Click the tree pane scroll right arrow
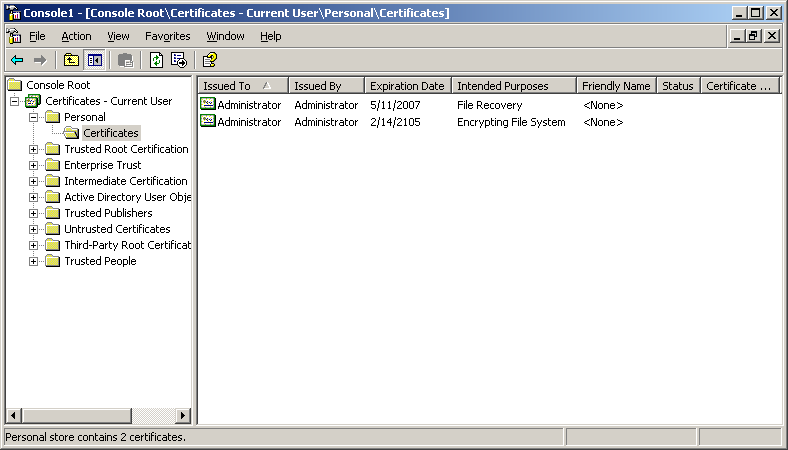 tap(183, 415)
